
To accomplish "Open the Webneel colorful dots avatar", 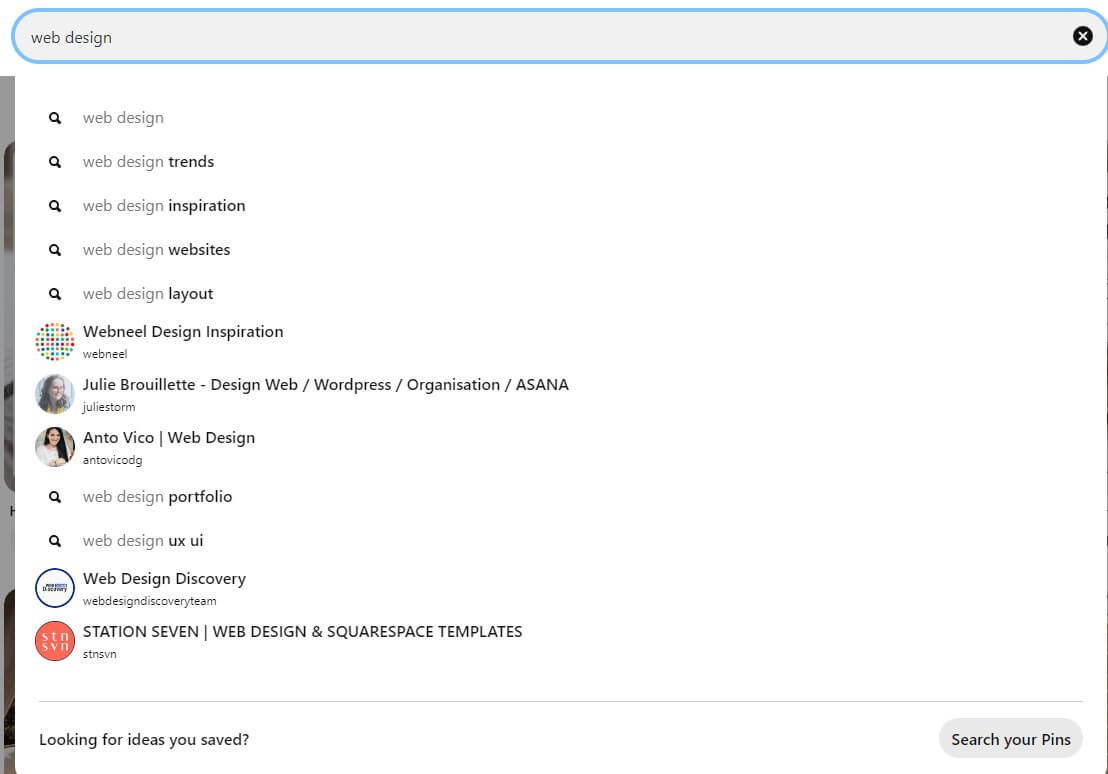I will (x=54, y=341).
